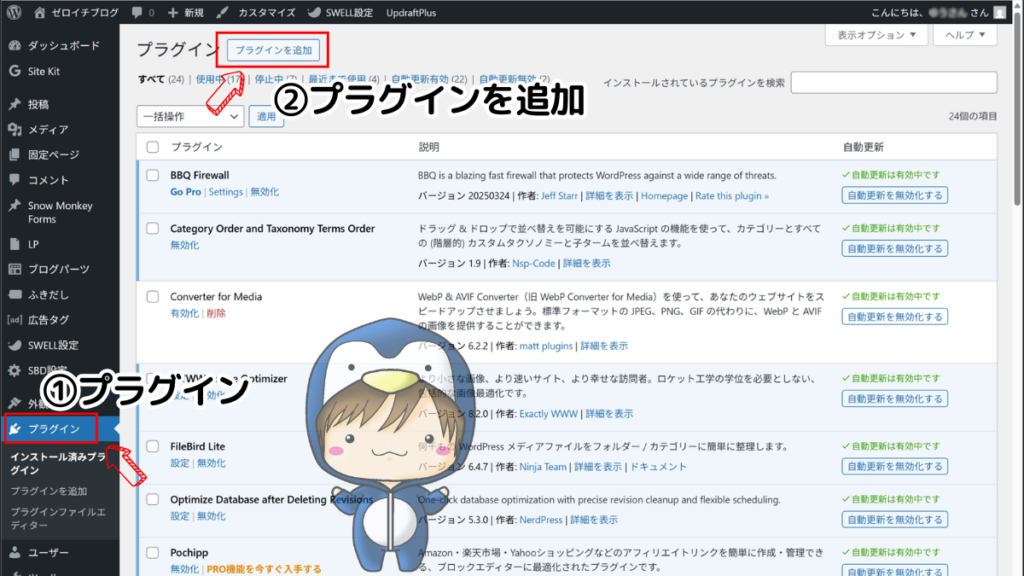1024x576 pixels.
Task: Open SWELL設定 icon in admin bar
Action: (314, 12)
